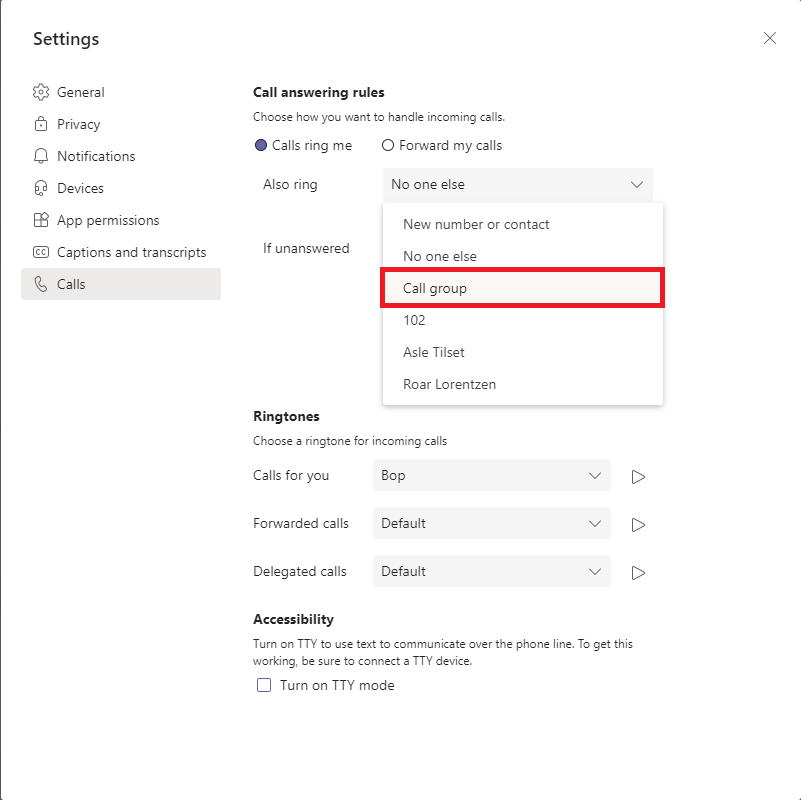This screenshot has width=801, height=800.
Task: Open the Calls for you ringtone dropdown
Action: (491, 475)
